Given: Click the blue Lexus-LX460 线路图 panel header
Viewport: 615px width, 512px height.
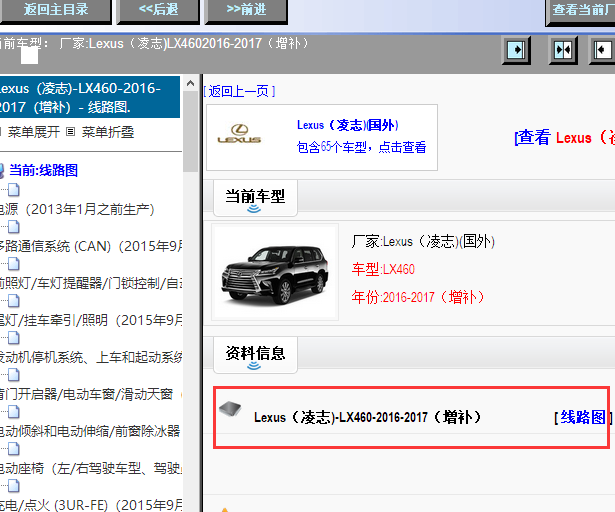Looking at the screenshot, I should [90, 97].
